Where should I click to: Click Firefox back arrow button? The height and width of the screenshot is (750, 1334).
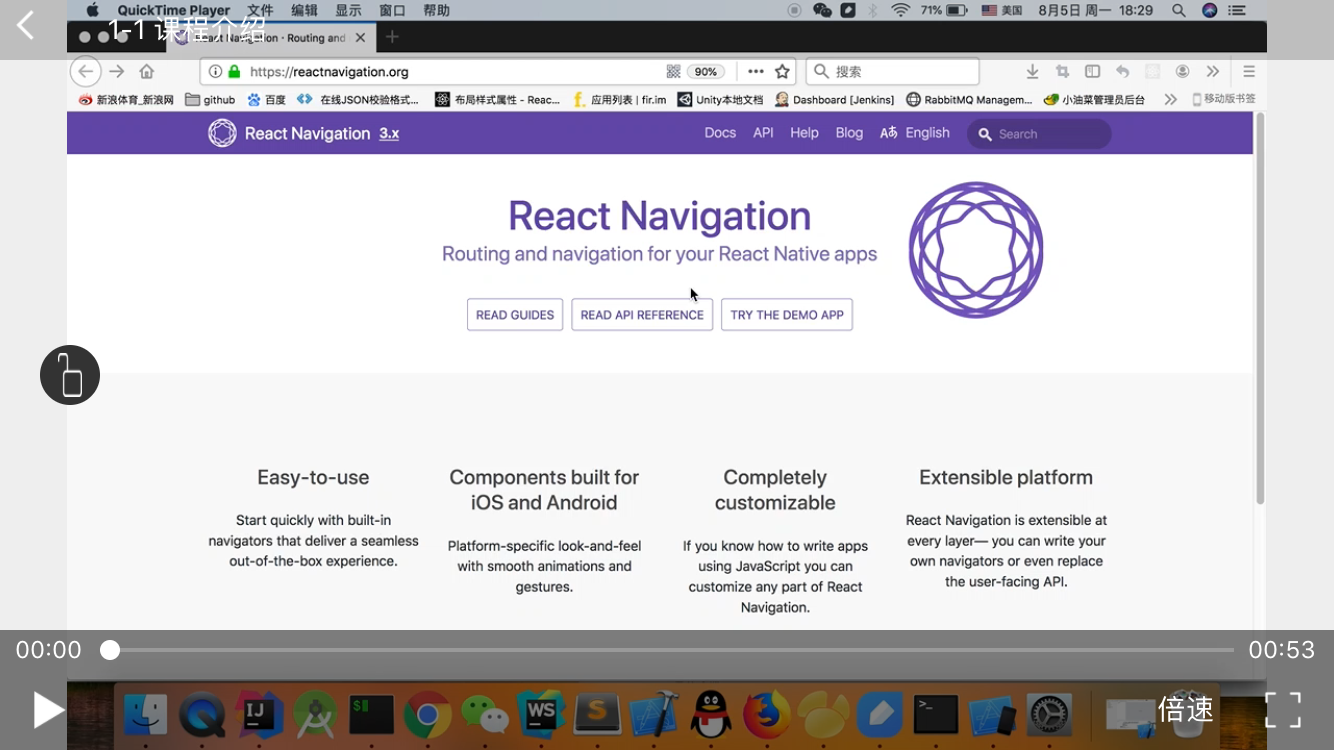(86, 72)
